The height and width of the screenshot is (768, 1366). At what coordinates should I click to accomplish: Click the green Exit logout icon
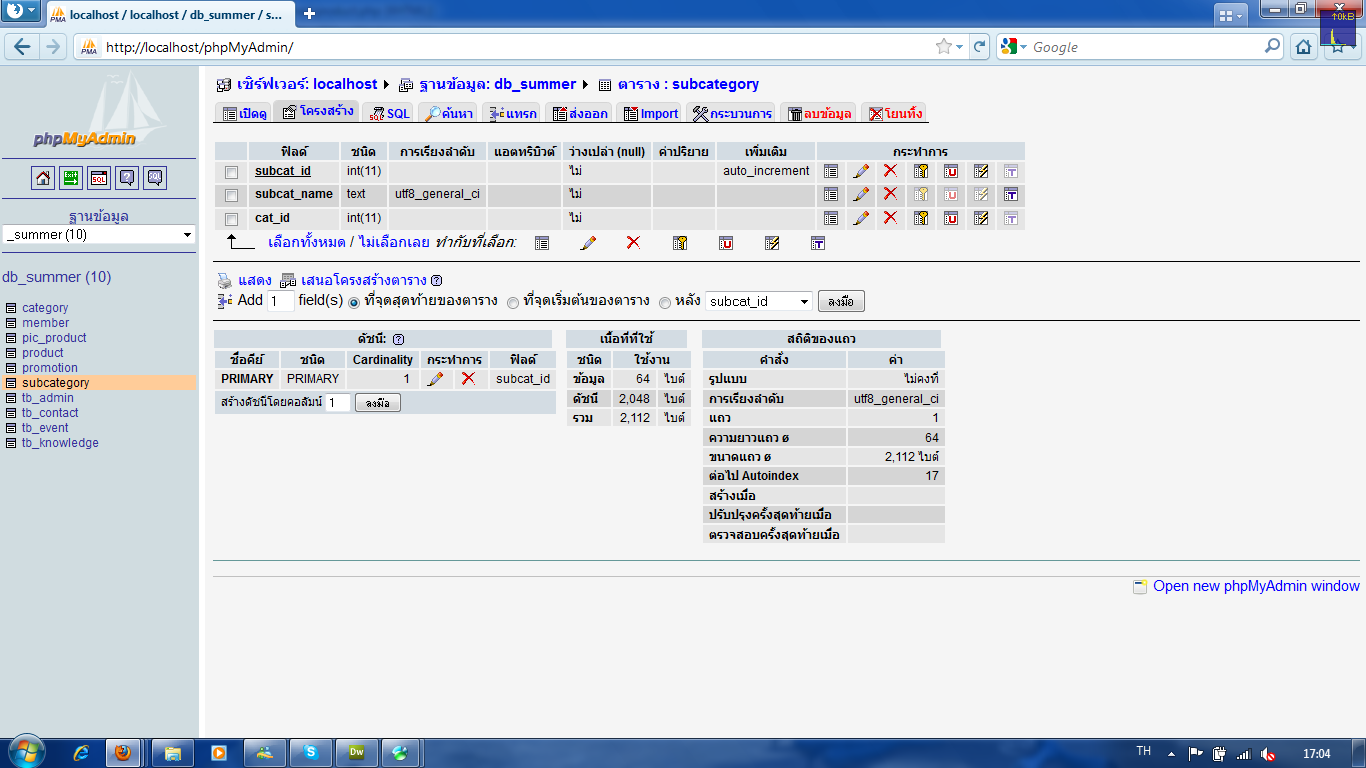(71, 178)
